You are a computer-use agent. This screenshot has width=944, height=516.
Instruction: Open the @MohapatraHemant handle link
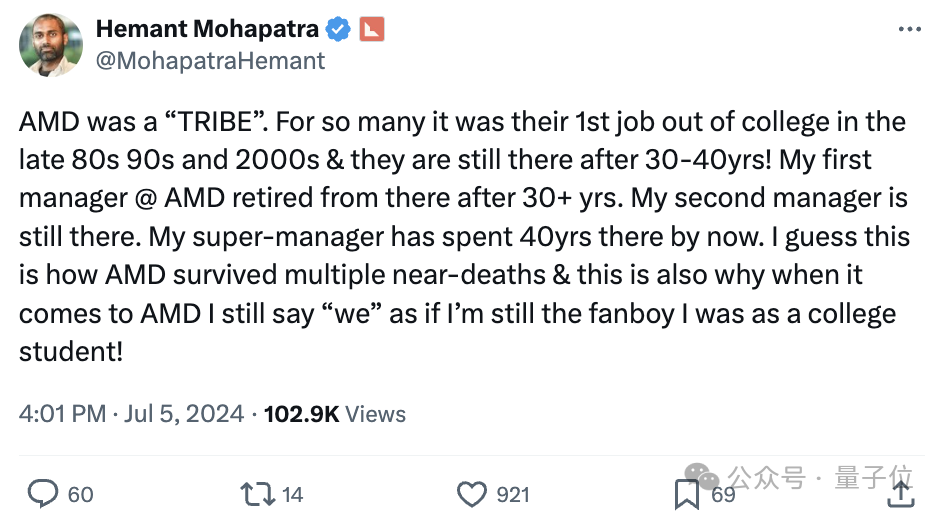[210, 60]
